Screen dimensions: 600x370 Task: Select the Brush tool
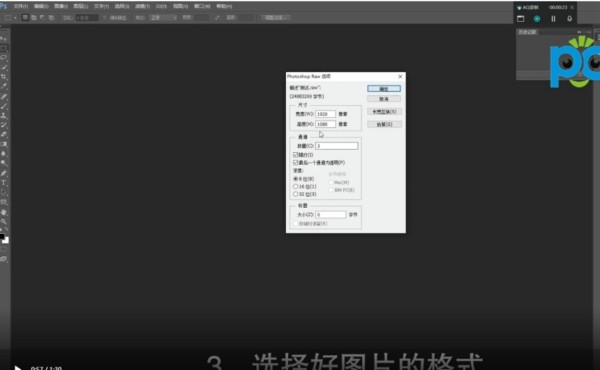4,106
